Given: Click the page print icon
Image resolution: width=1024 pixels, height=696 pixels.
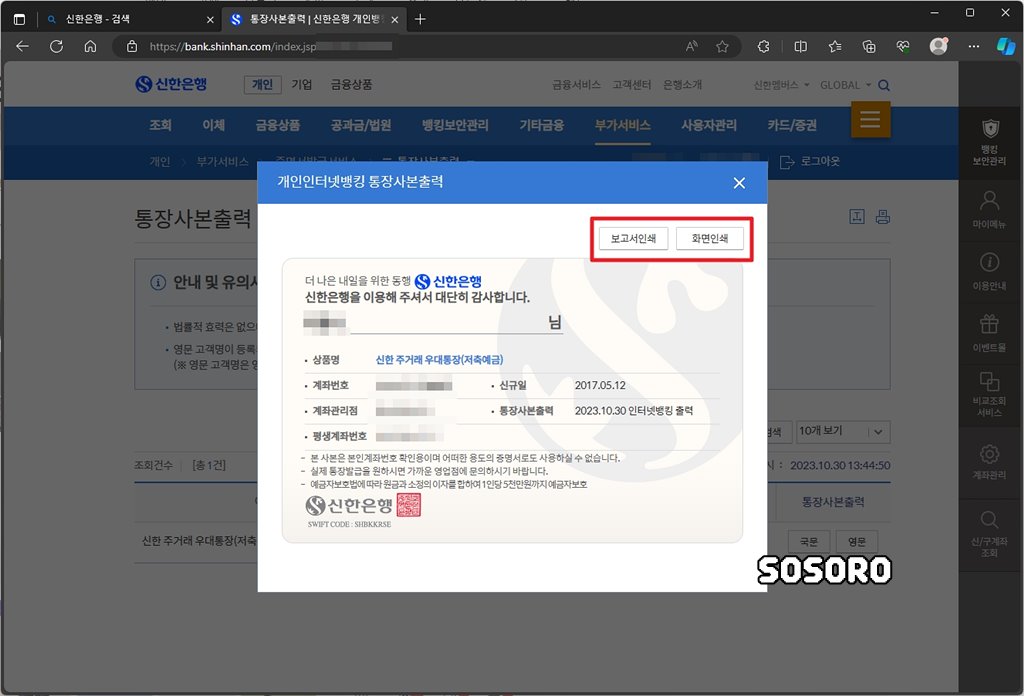Looking at the screenshot, I should pyautogui.click(x=883, y=217).
